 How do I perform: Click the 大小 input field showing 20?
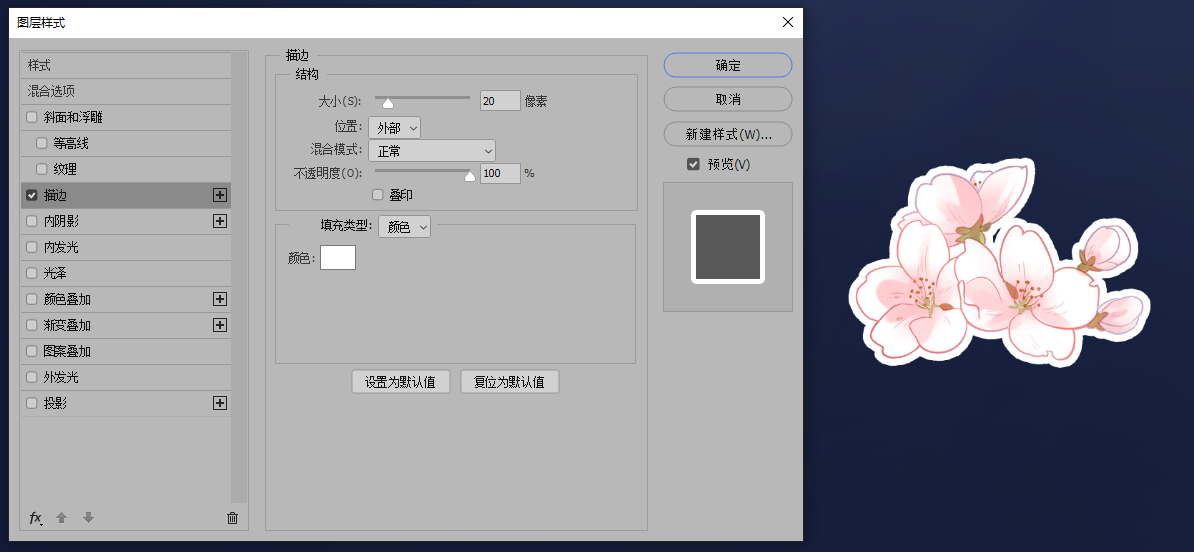coord(500,101)
